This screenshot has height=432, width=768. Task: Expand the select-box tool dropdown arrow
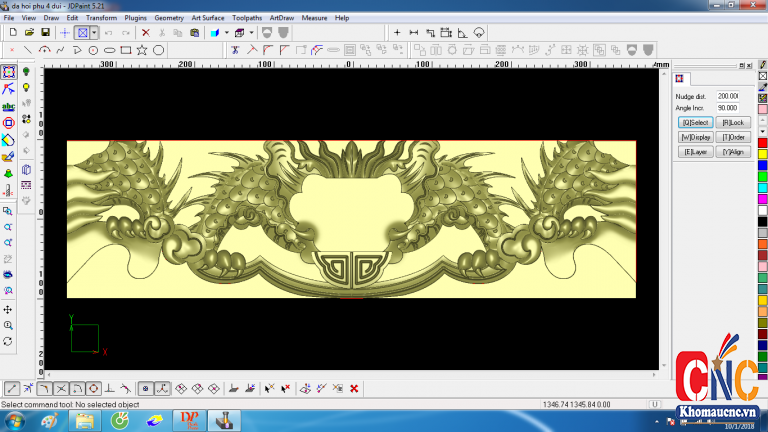94,33
